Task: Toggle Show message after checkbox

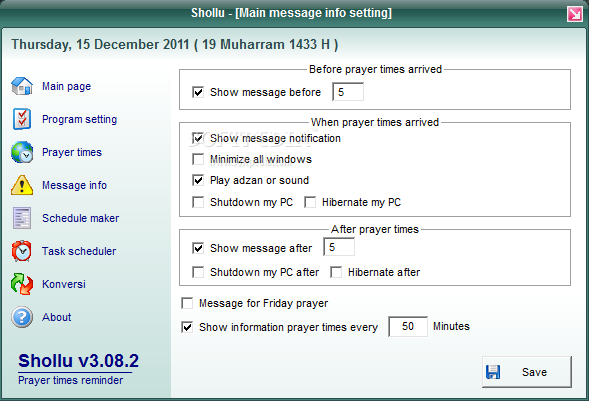Action: pos(198,248)
